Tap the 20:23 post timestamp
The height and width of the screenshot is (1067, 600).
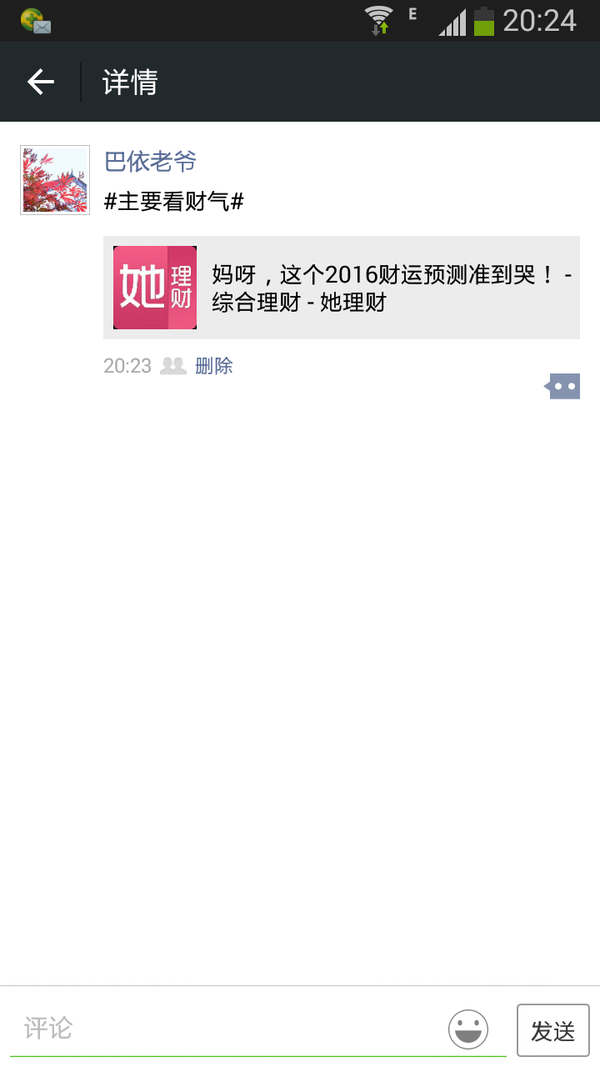pos(127,366)
